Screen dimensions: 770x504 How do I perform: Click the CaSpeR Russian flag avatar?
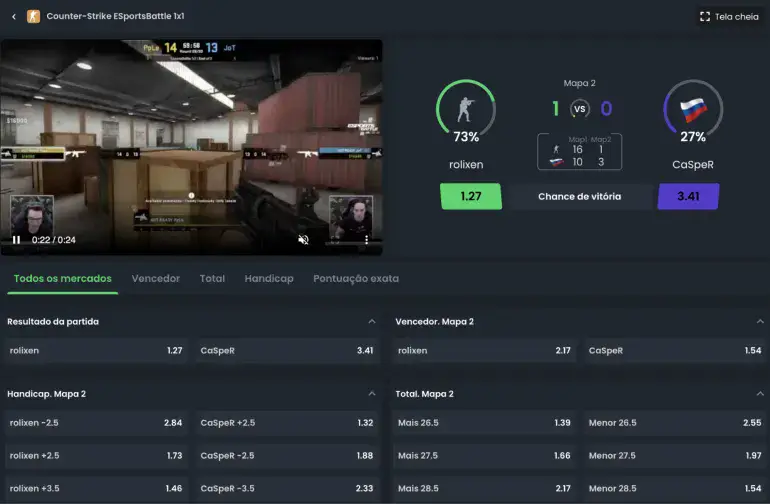click(693, 109)
